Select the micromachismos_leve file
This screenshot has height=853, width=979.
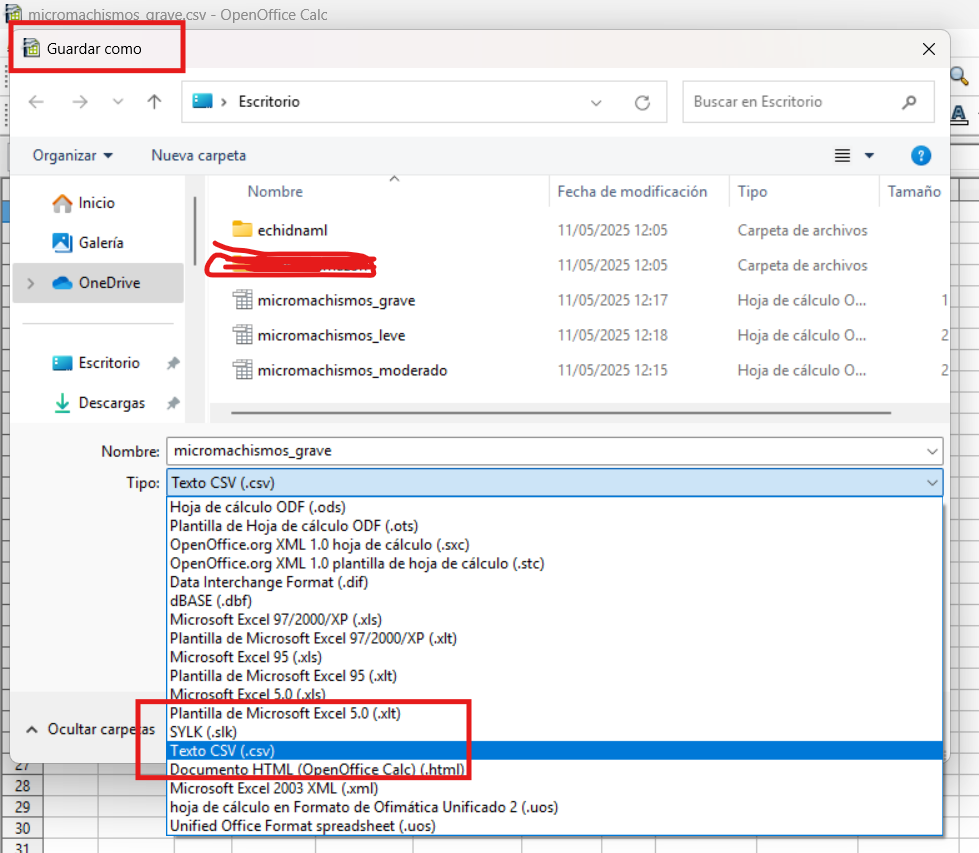tap(331, 335)
